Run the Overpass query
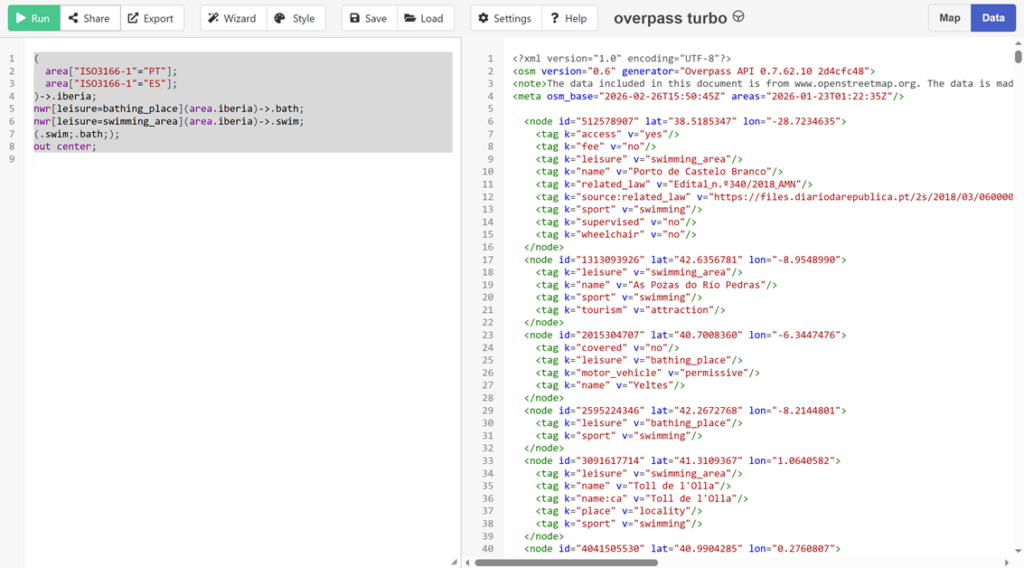 coord(33,18)
